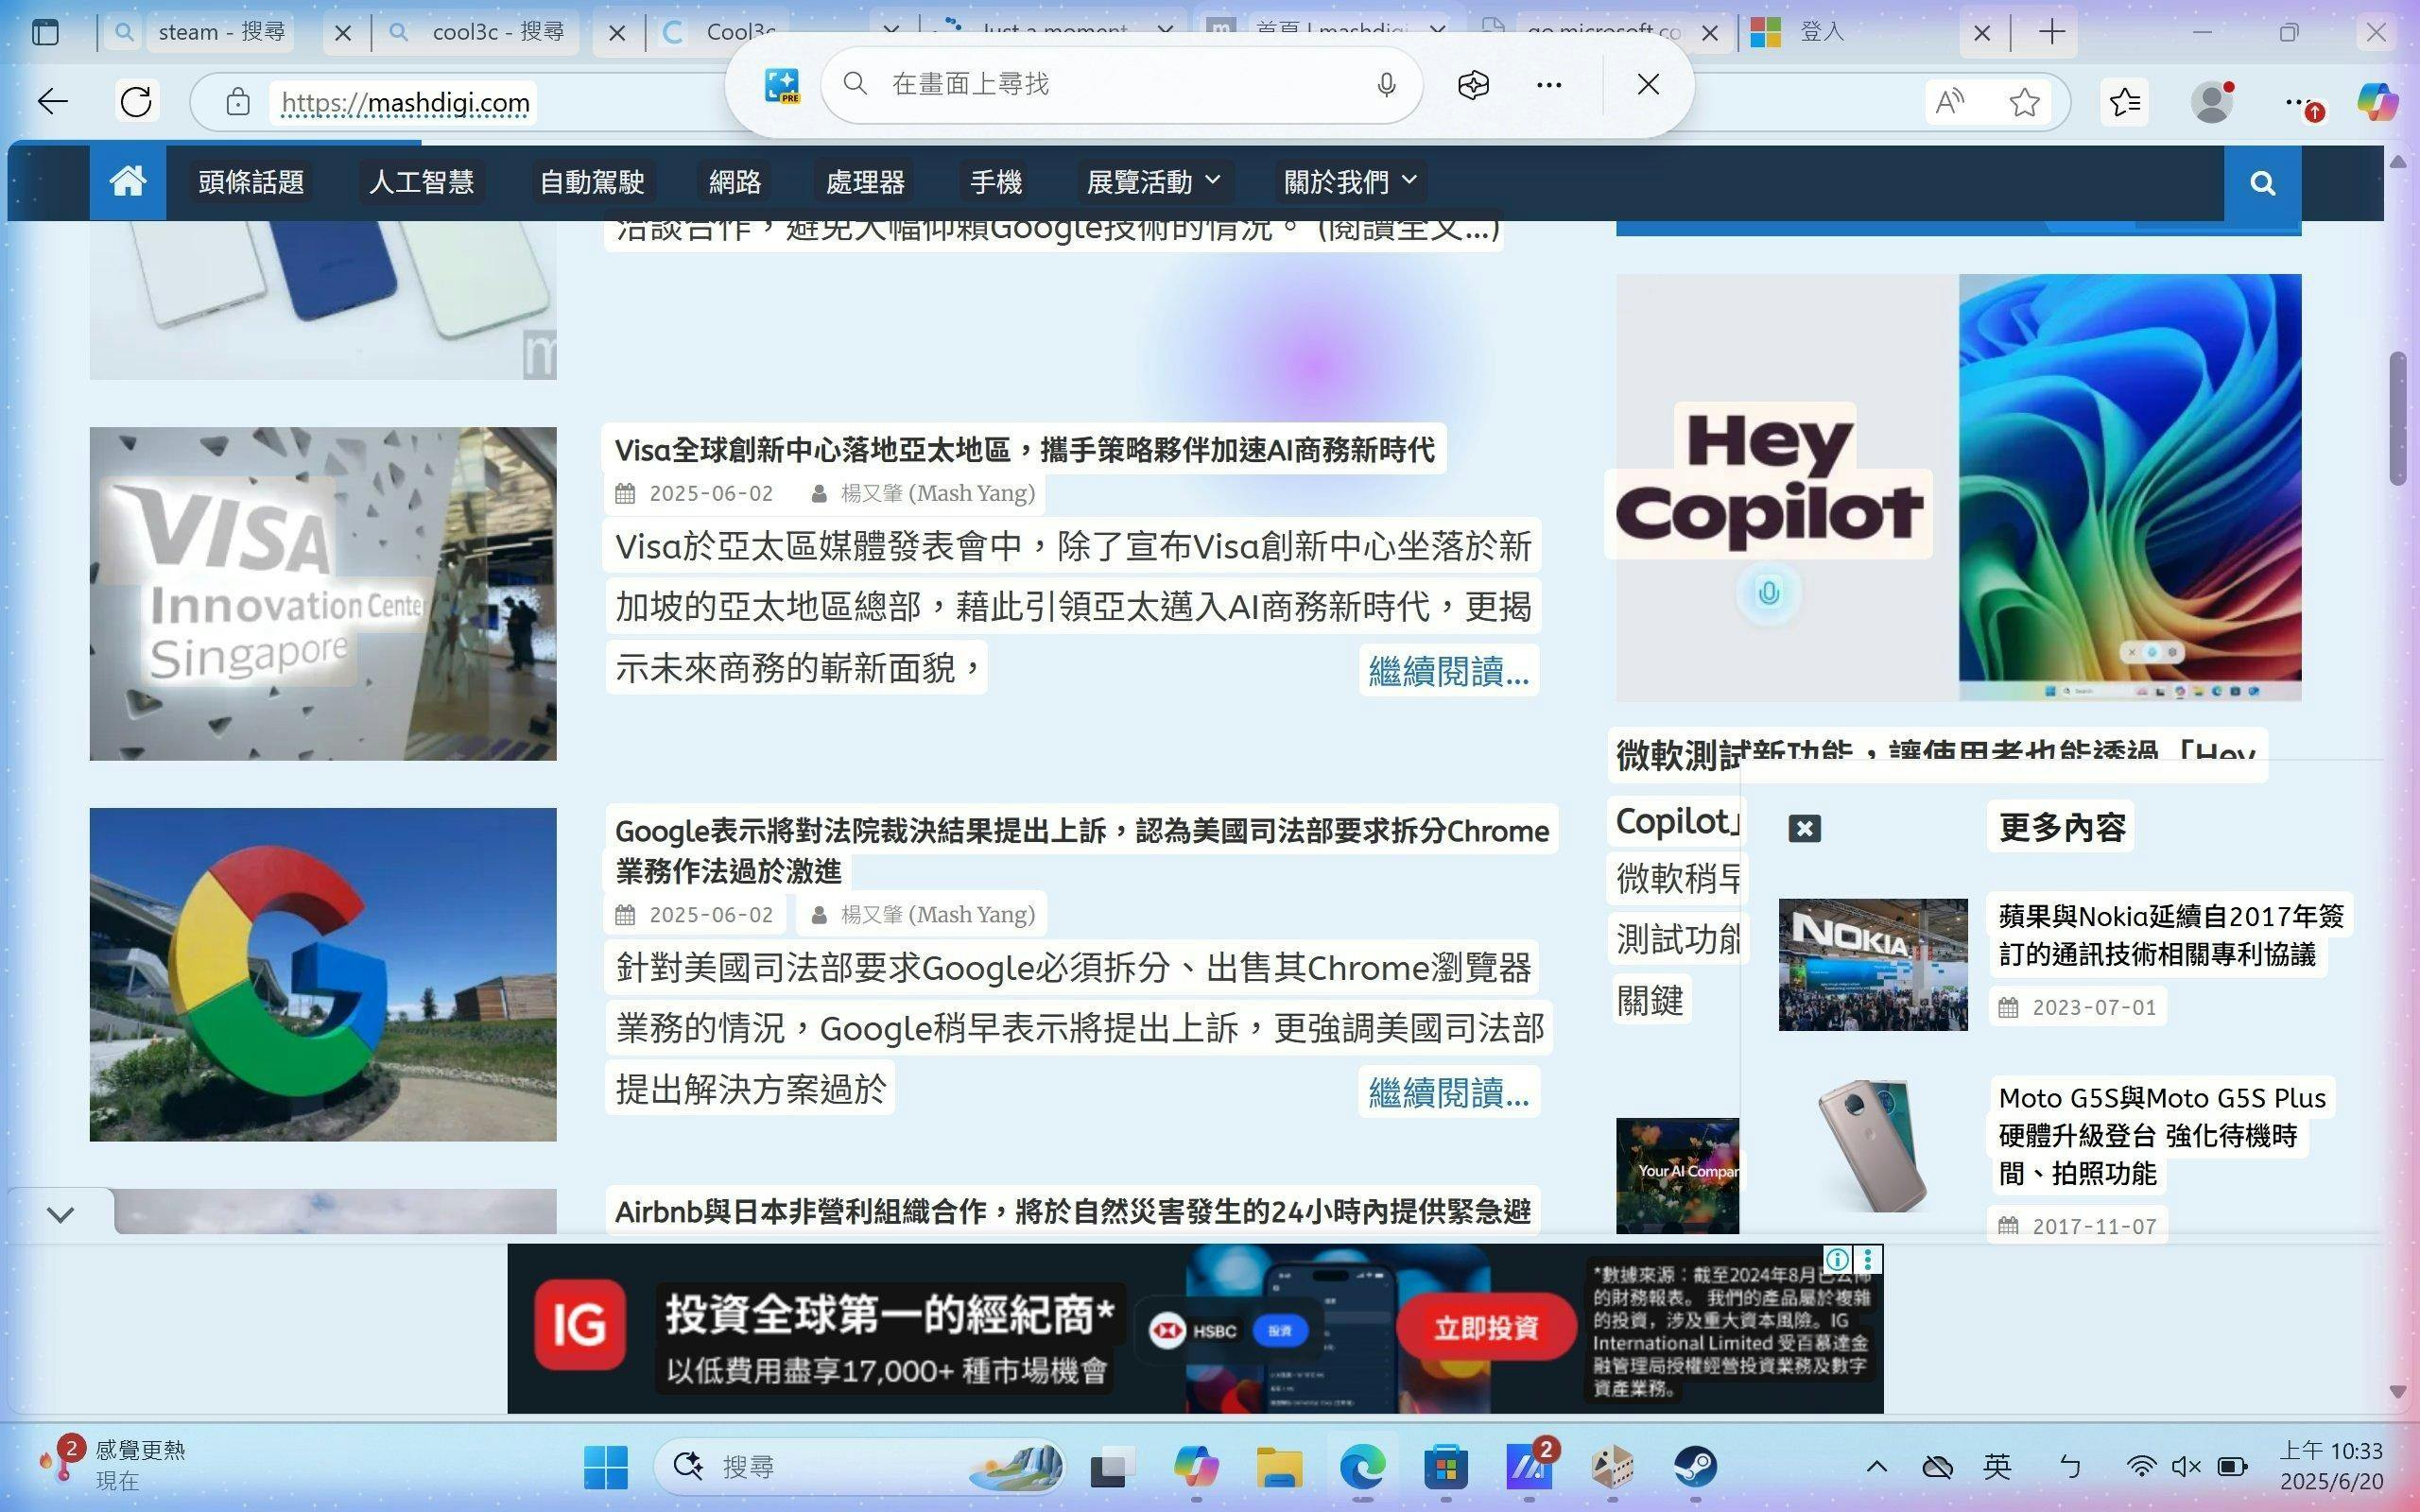Viewport: 2420px width, 1512px height.
Task: Open Steam from the taskbar
Action: [1695, 1467]
